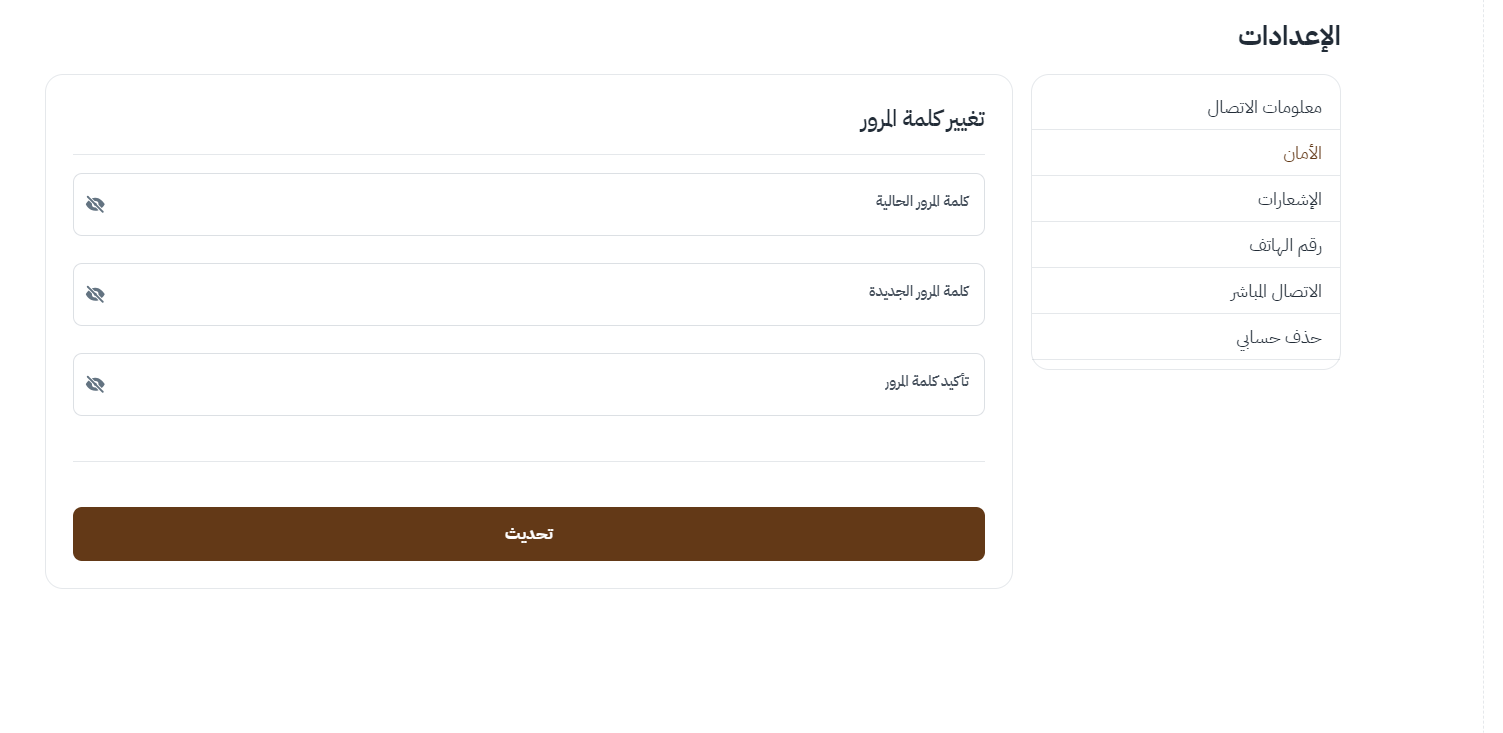Click the كلمة المرور الحالية floating label text
Image resolution: width=1503 pixels, height=733 pixels.
coord(922,201)
